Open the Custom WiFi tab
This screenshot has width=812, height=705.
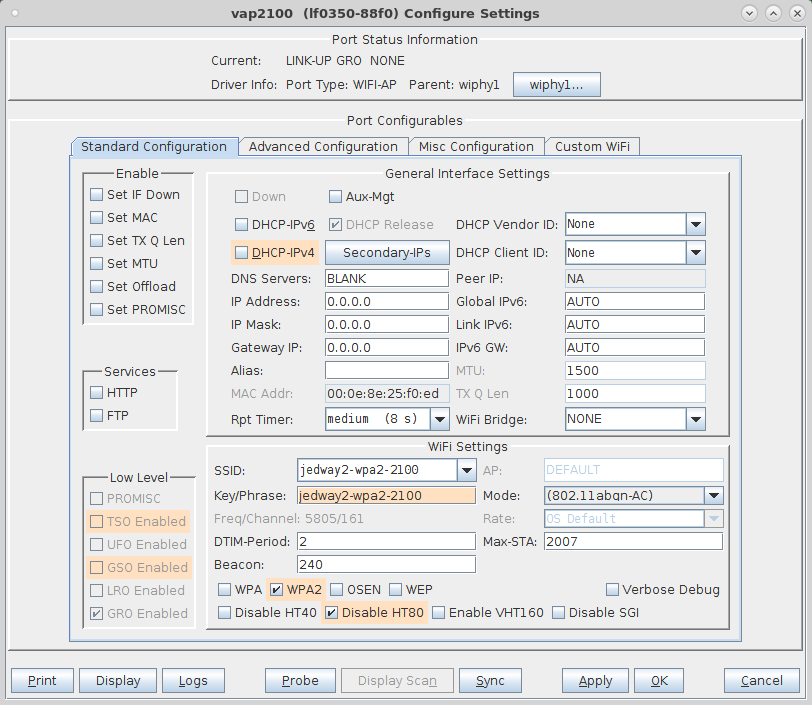tap(592, 147)
